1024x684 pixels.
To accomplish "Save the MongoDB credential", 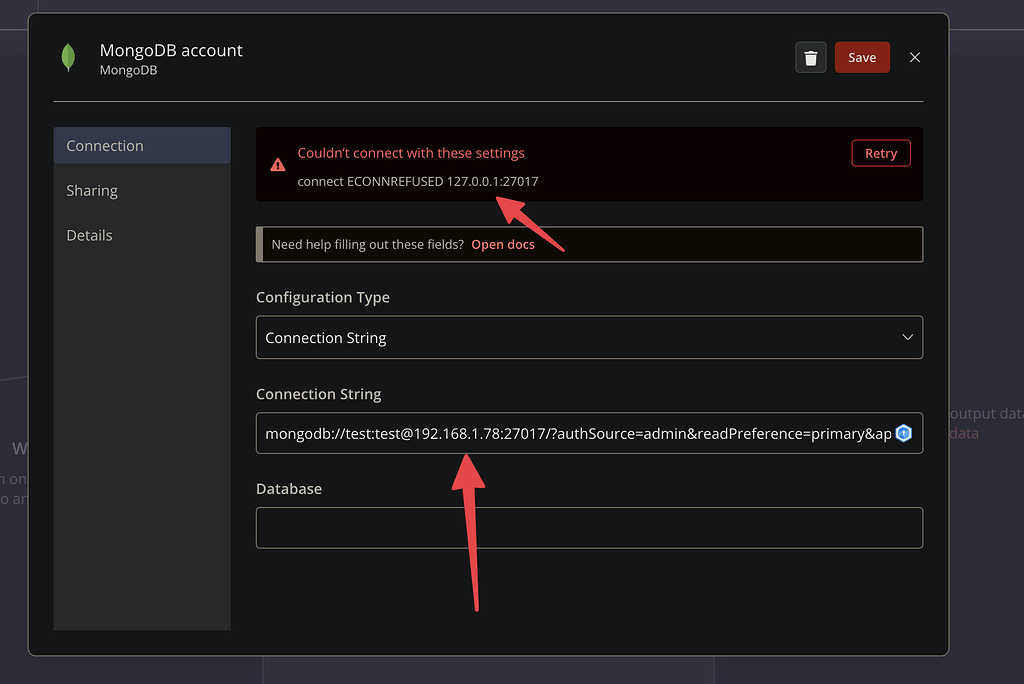I will point(861,58).
